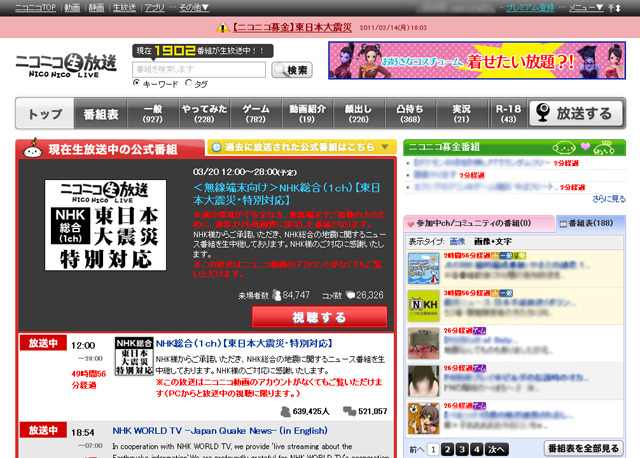Select the タグ radio button
The image size is (640, 458).
click(x=188, y=83)
